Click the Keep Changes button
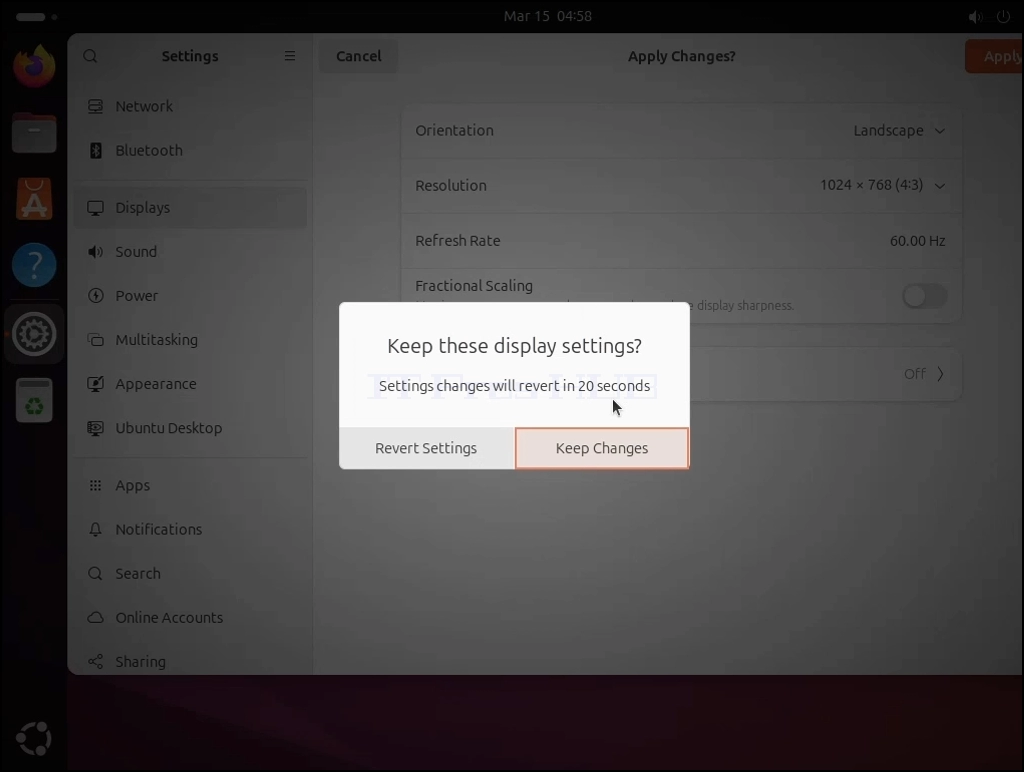The height and width of the screenshot is (772, 1024). pos(601,448)
